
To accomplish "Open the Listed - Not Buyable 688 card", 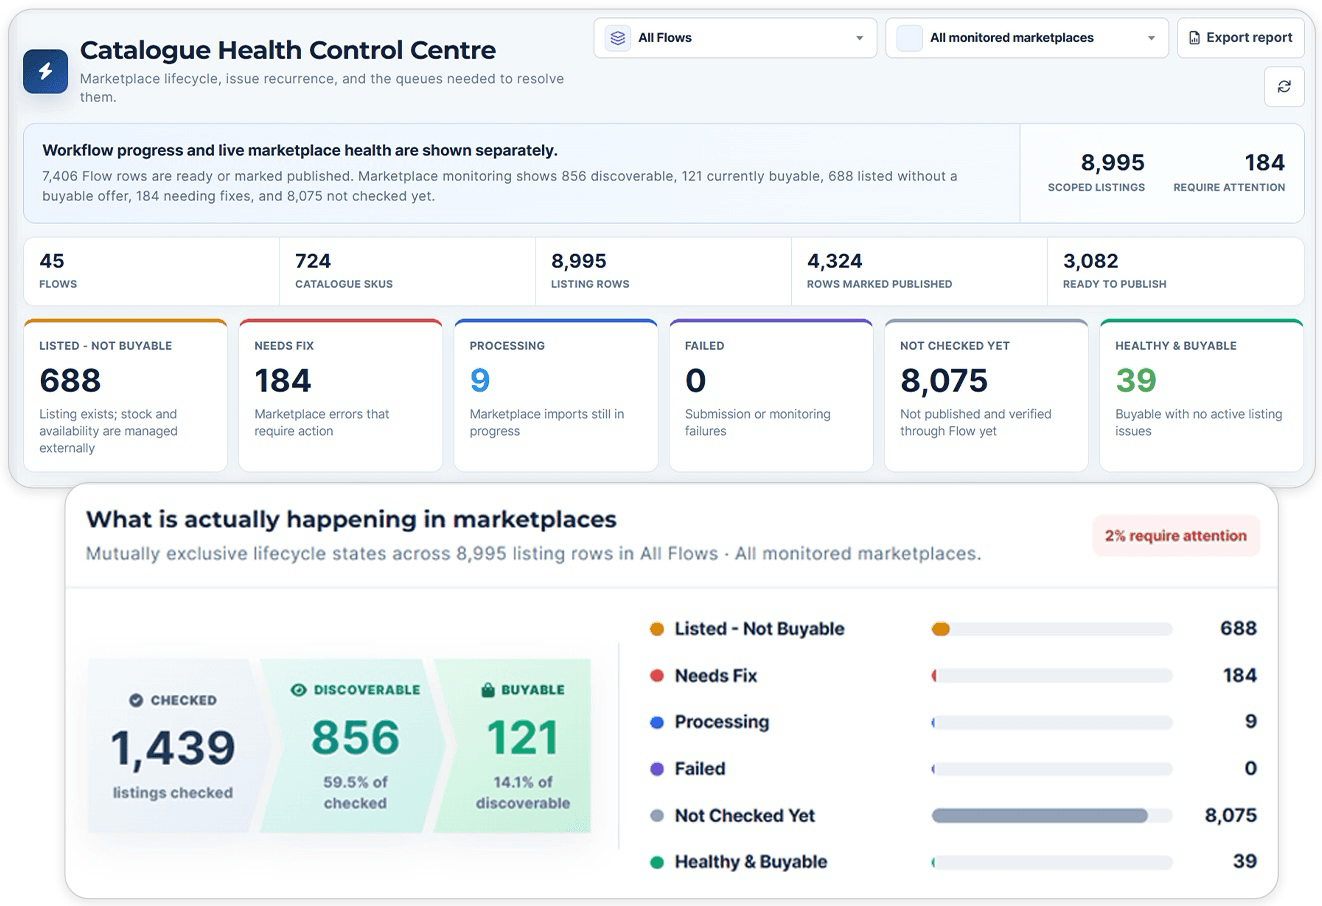I will (x=126, y=396).
